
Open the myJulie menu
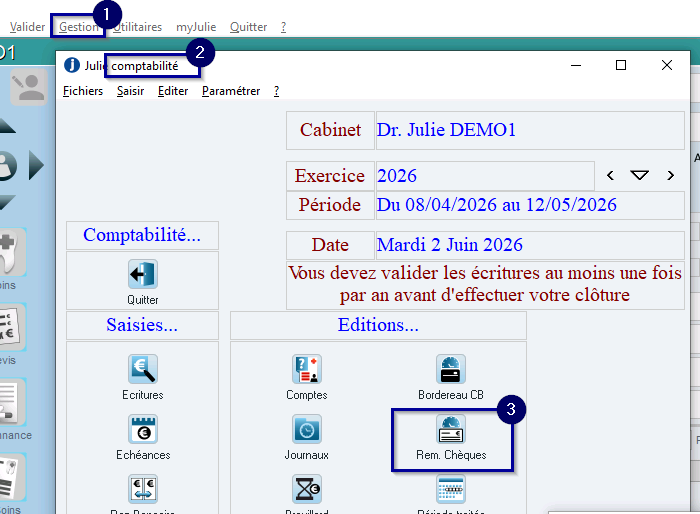[x=196, y=27]
